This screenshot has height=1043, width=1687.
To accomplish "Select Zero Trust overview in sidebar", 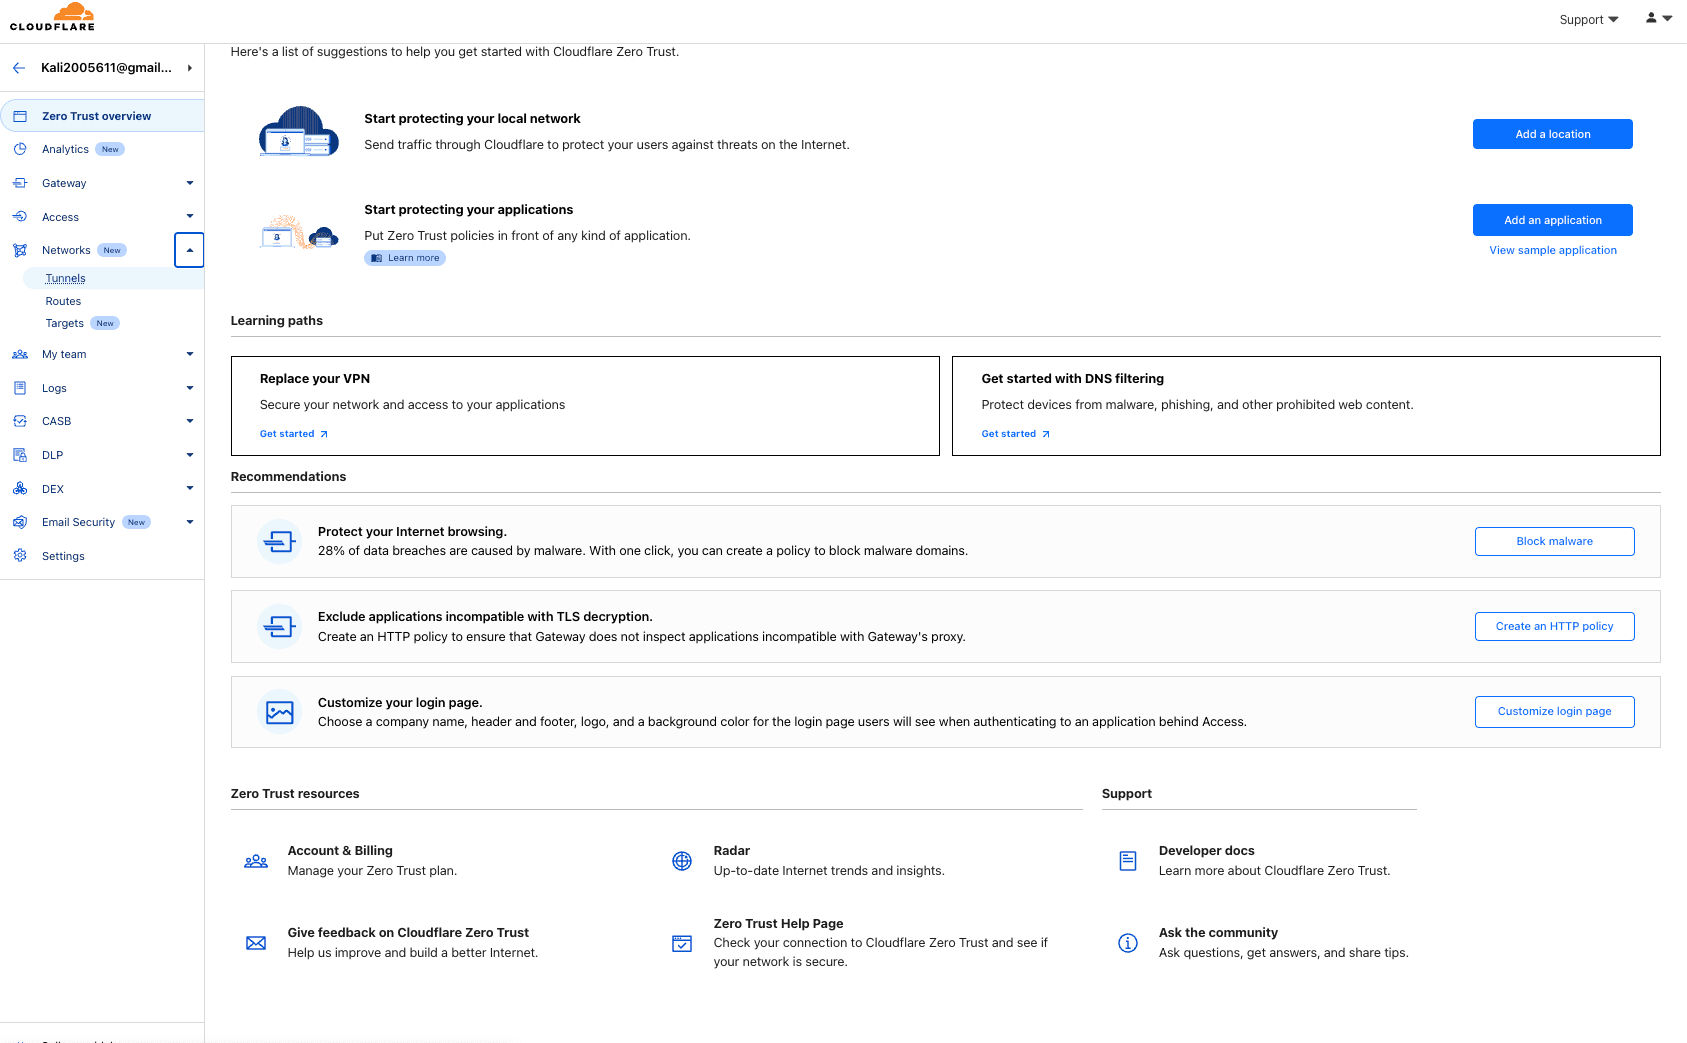I will click(x=95, y=115).
